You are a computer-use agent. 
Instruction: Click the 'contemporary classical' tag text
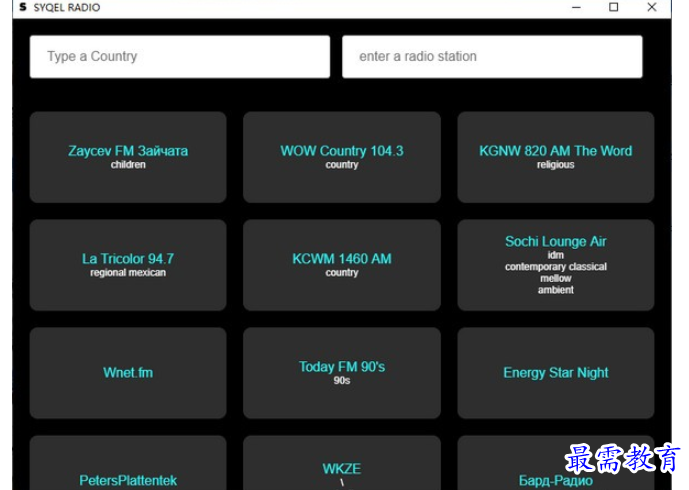555,267
